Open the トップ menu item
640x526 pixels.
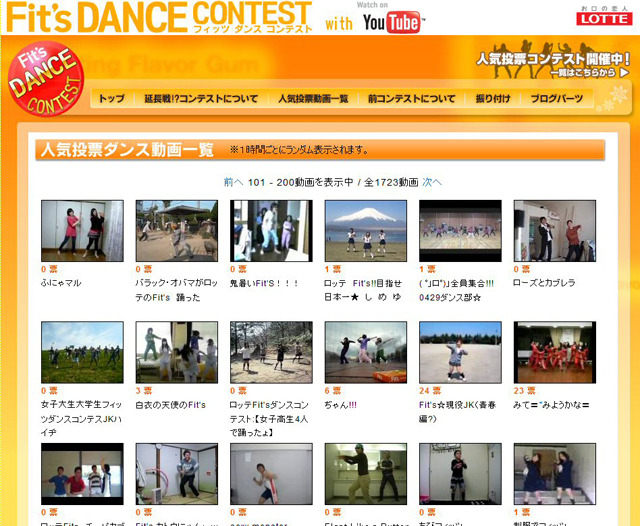tap(111, 98)
